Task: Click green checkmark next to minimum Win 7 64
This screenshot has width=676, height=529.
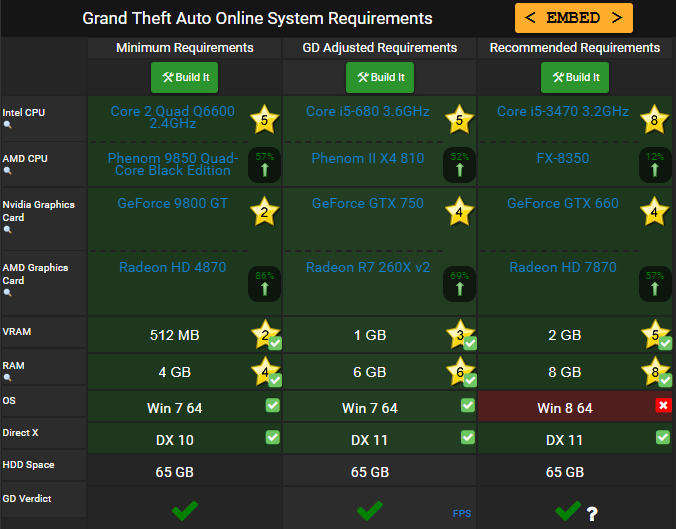Action: (x=272, y=405)
